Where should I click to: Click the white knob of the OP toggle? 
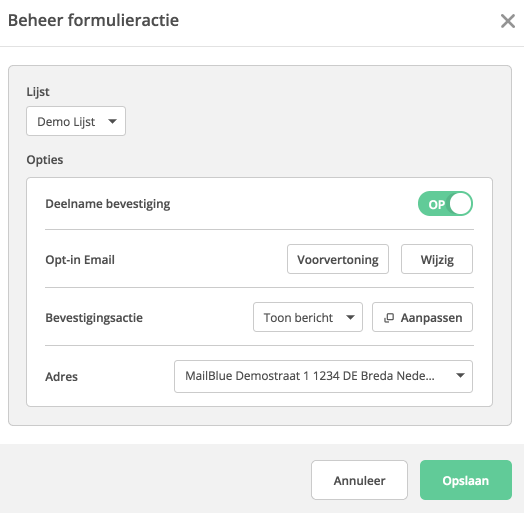[460, 204]
